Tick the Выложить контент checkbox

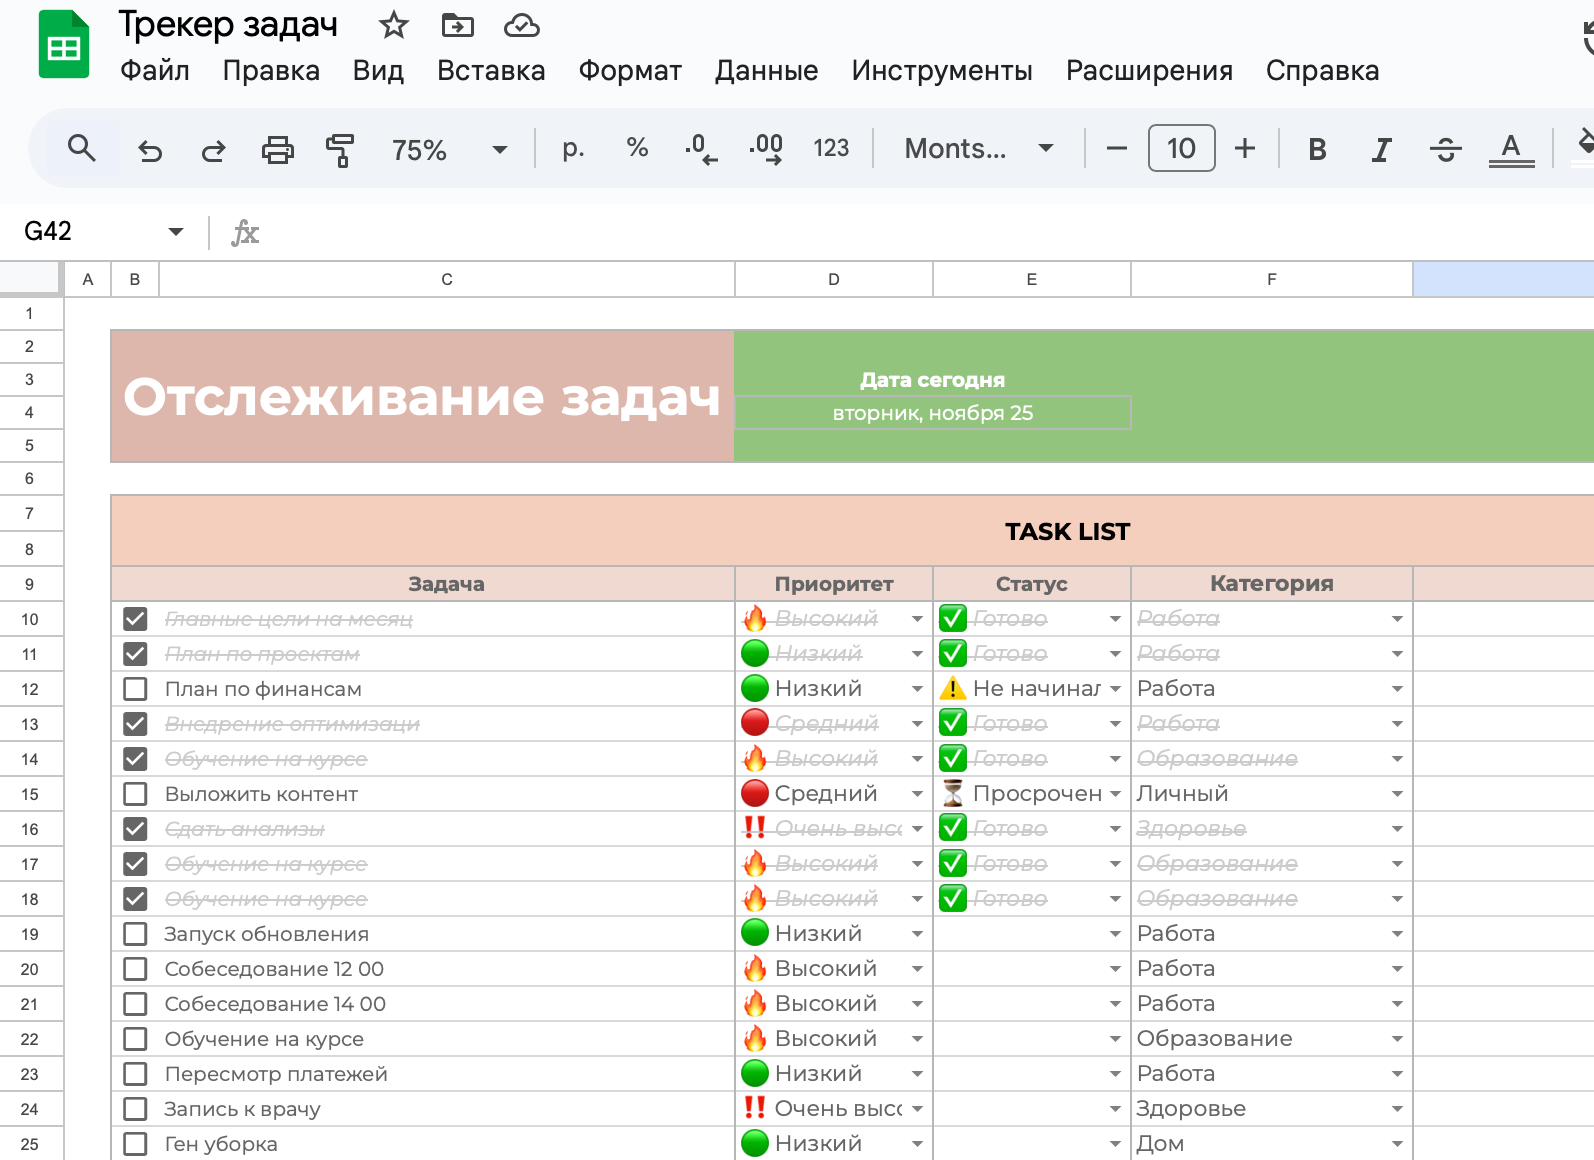pyautogui.click(x=135, y=794)
